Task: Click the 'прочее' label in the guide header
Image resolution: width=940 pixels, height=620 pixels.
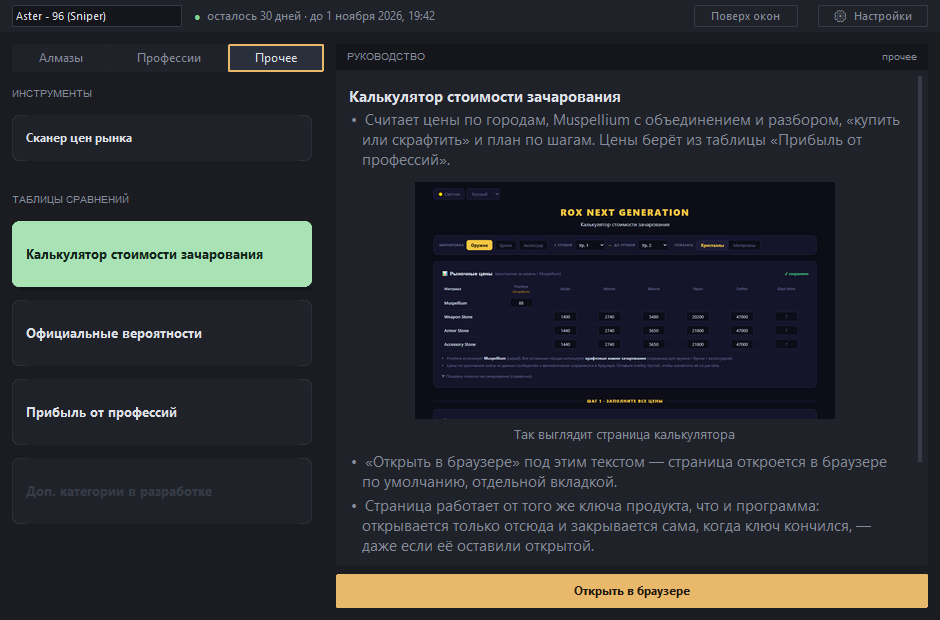Action: [x=899, y=57]
